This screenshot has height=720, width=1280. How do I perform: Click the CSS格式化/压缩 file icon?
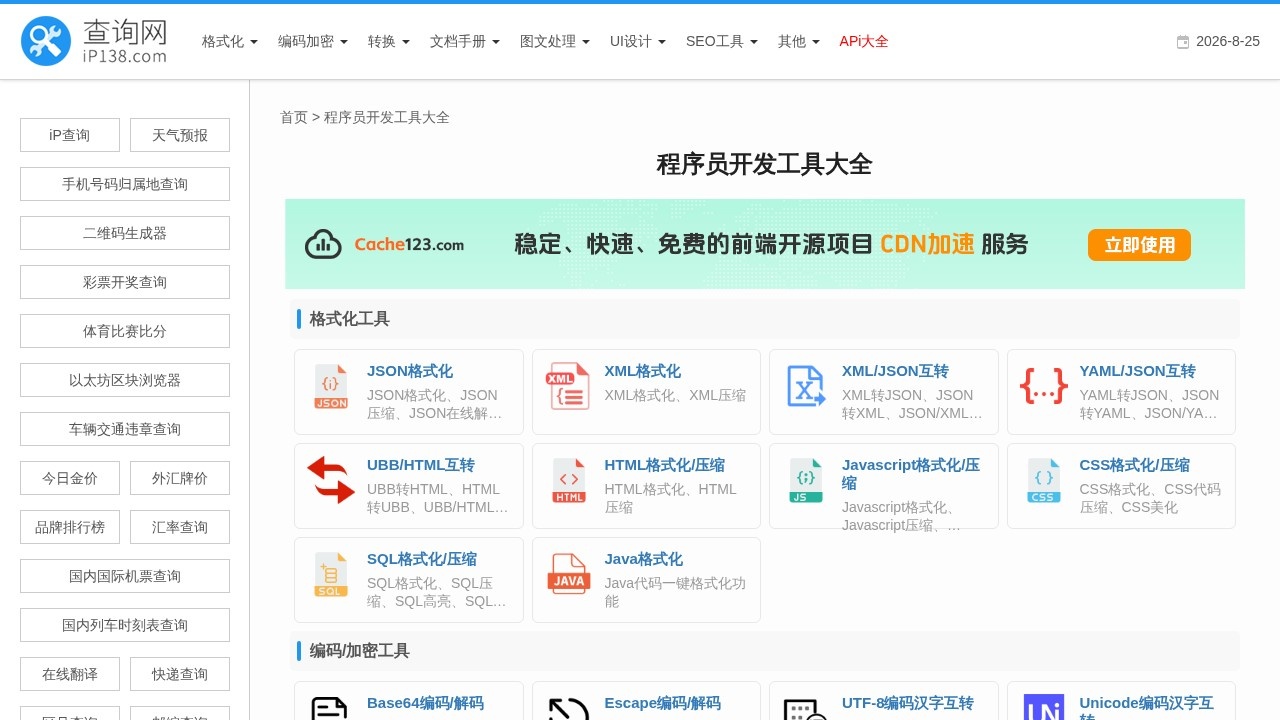click(1044, 480)
